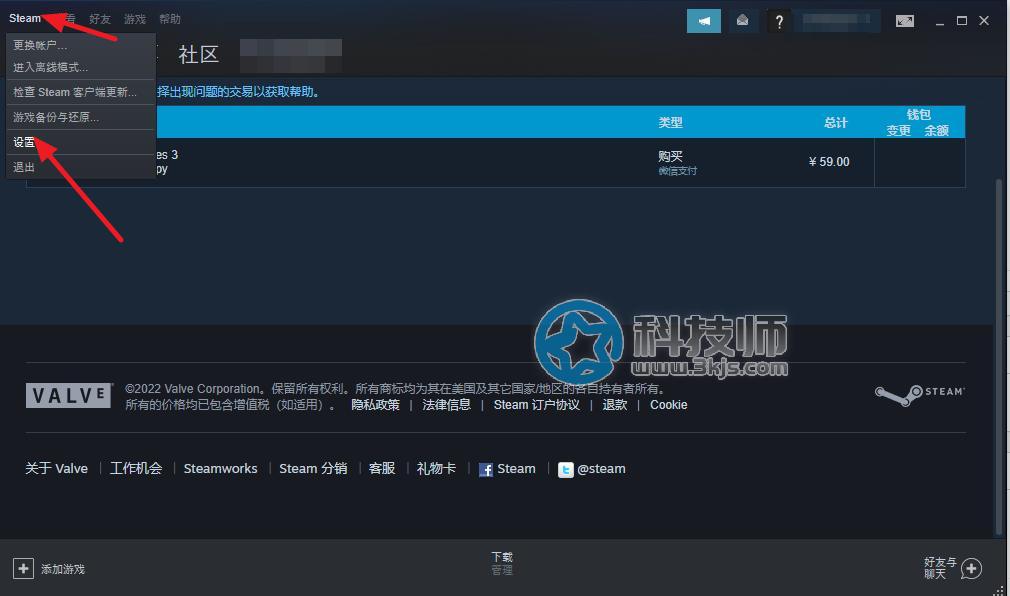Open the 社区 (Community) tab
Image resolution: width=1010 pixels, height=596 pixels.
pyautogui.click(x=198, y=55)
